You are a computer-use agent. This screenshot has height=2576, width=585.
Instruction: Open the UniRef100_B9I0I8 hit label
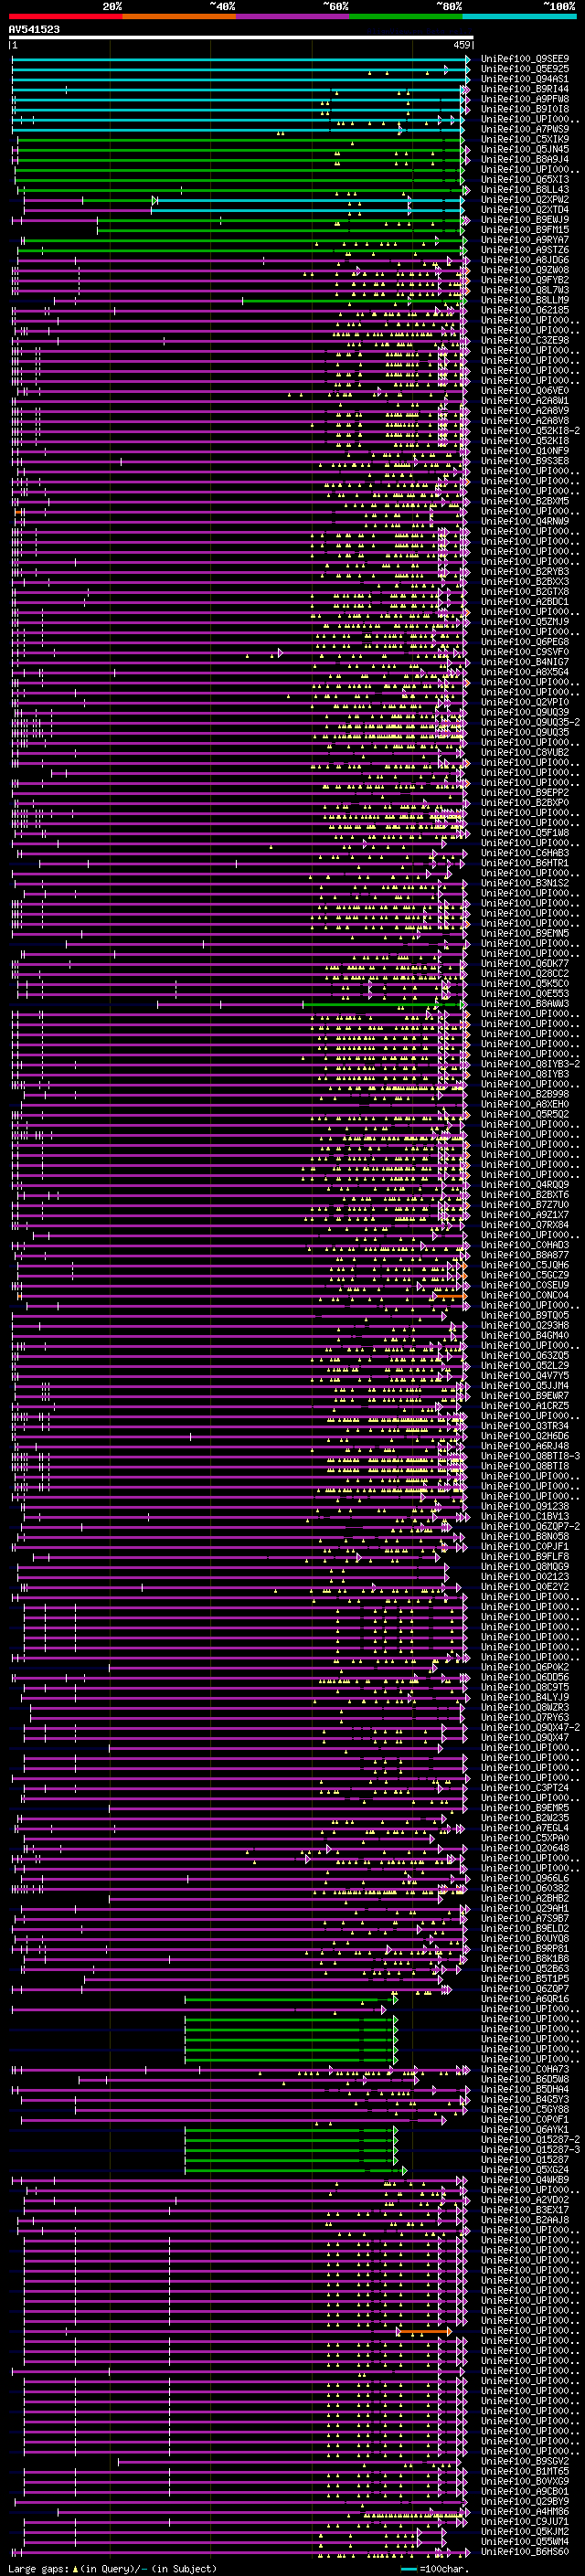pyautogui.click(x=525, y=109)
